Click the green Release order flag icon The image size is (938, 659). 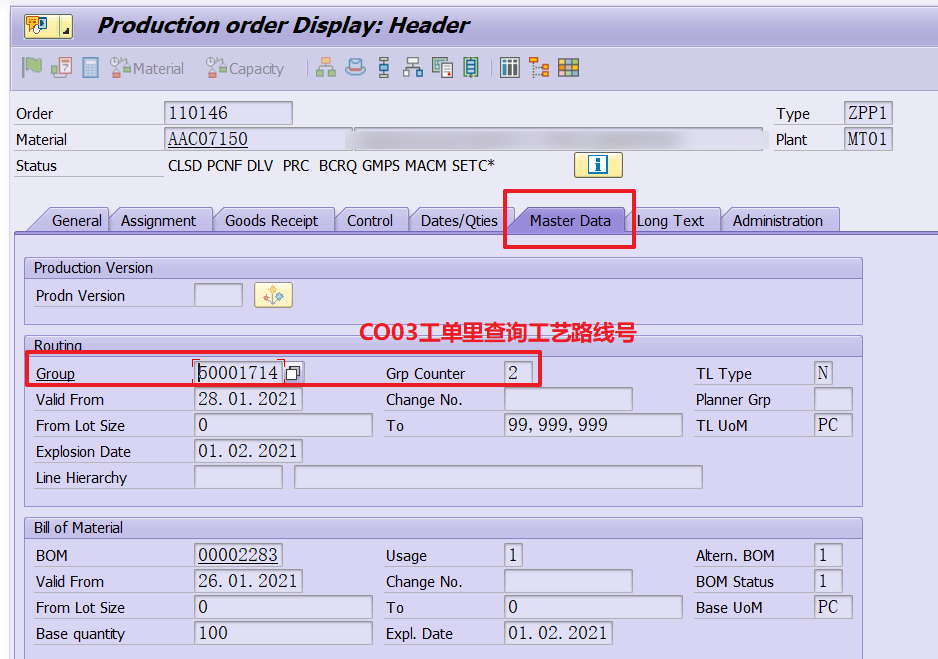(31, 67)
